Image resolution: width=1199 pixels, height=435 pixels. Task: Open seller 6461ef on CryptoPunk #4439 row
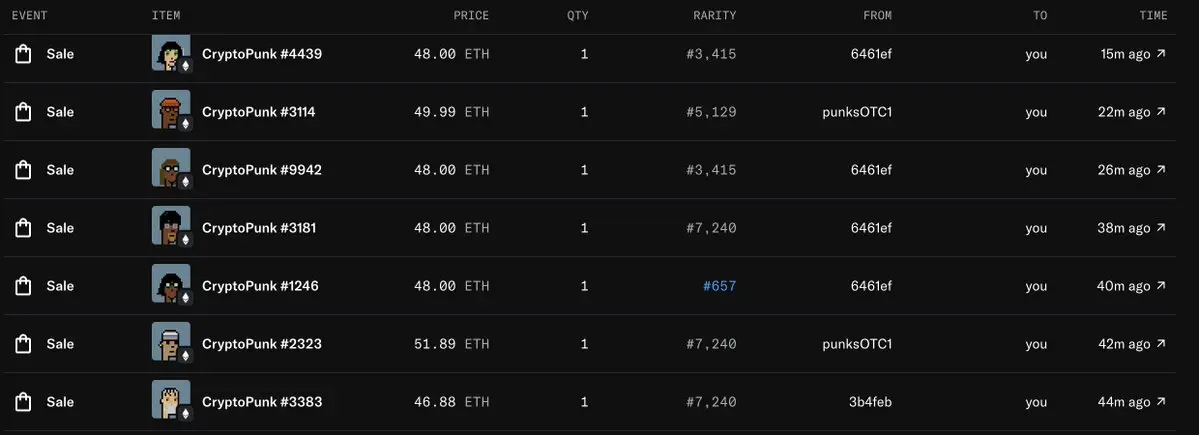click(871, 54)
